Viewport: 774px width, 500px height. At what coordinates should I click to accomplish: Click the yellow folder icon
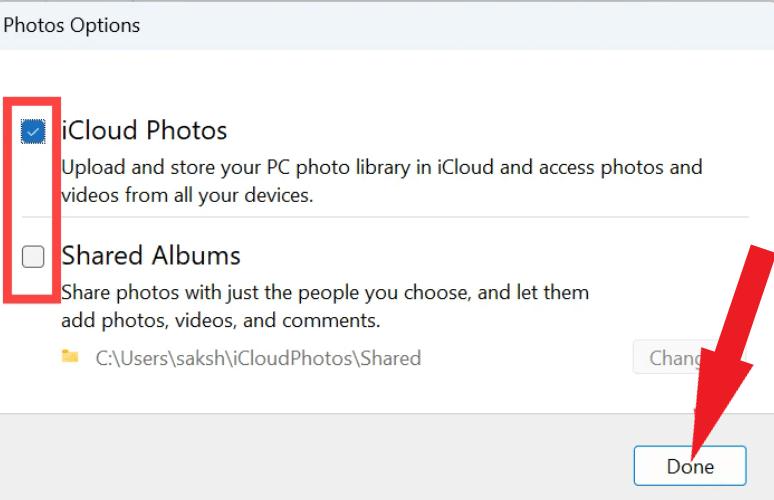click(70, 356)
